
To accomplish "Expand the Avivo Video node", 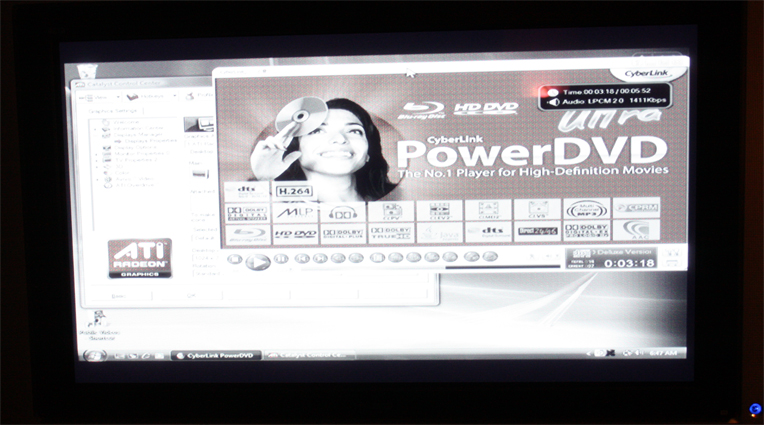I will [96, 179].
